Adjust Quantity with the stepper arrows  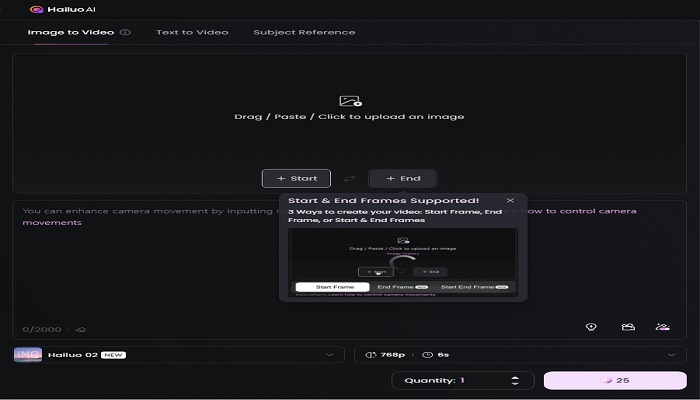(x=515, y=380)
